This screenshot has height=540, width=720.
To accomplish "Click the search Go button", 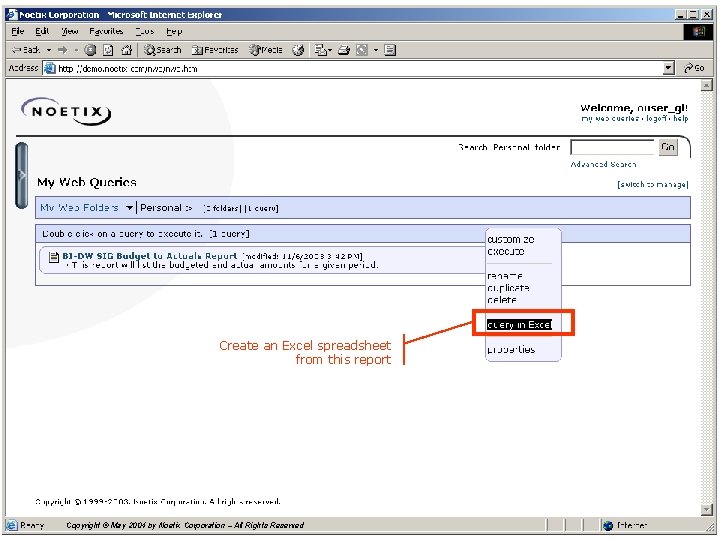I will [668, 147].
